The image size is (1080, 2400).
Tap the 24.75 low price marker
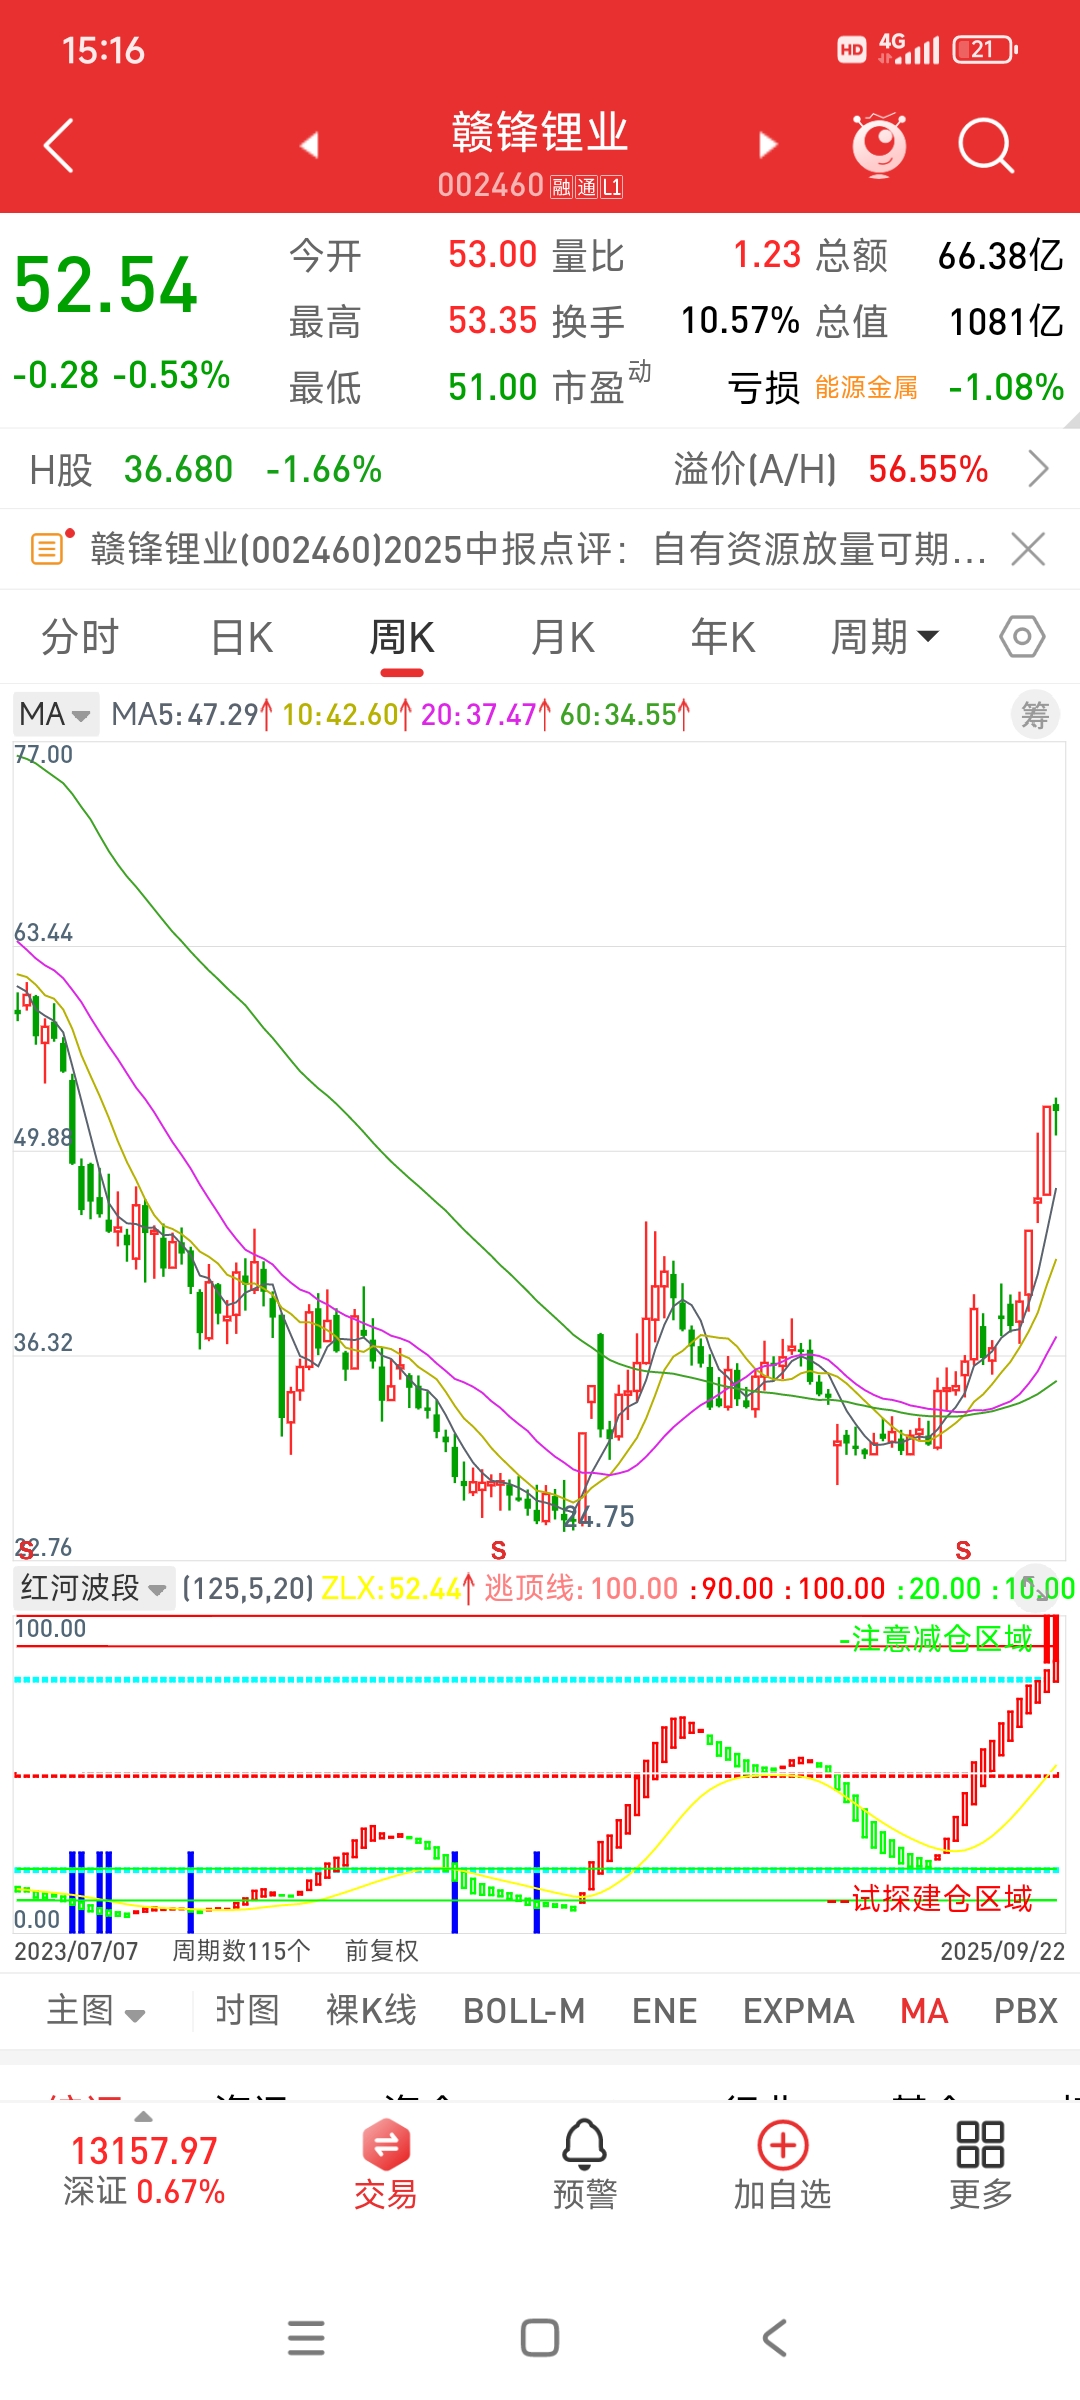pyautogui.click(x=599, y=1517)
